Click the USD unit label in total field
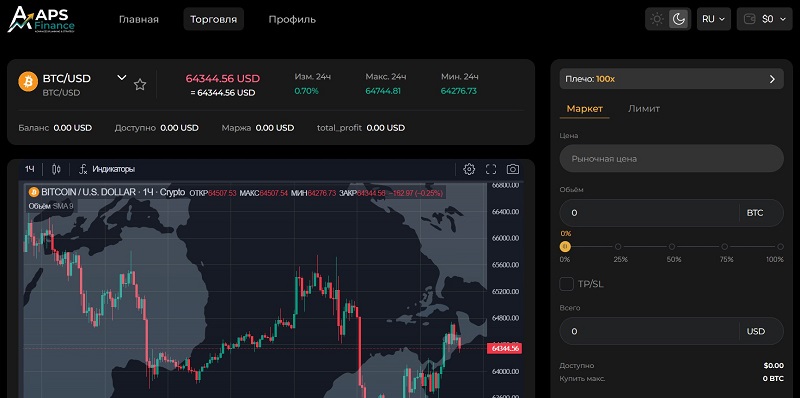The image size is (800, 398). tap(756, 331)
